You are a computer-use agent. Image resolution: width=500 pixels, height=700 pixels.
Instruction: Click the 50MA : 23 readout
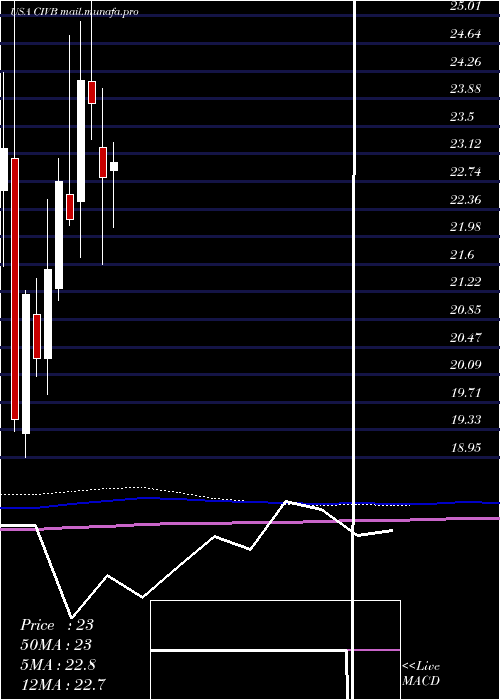click(56, 645)
